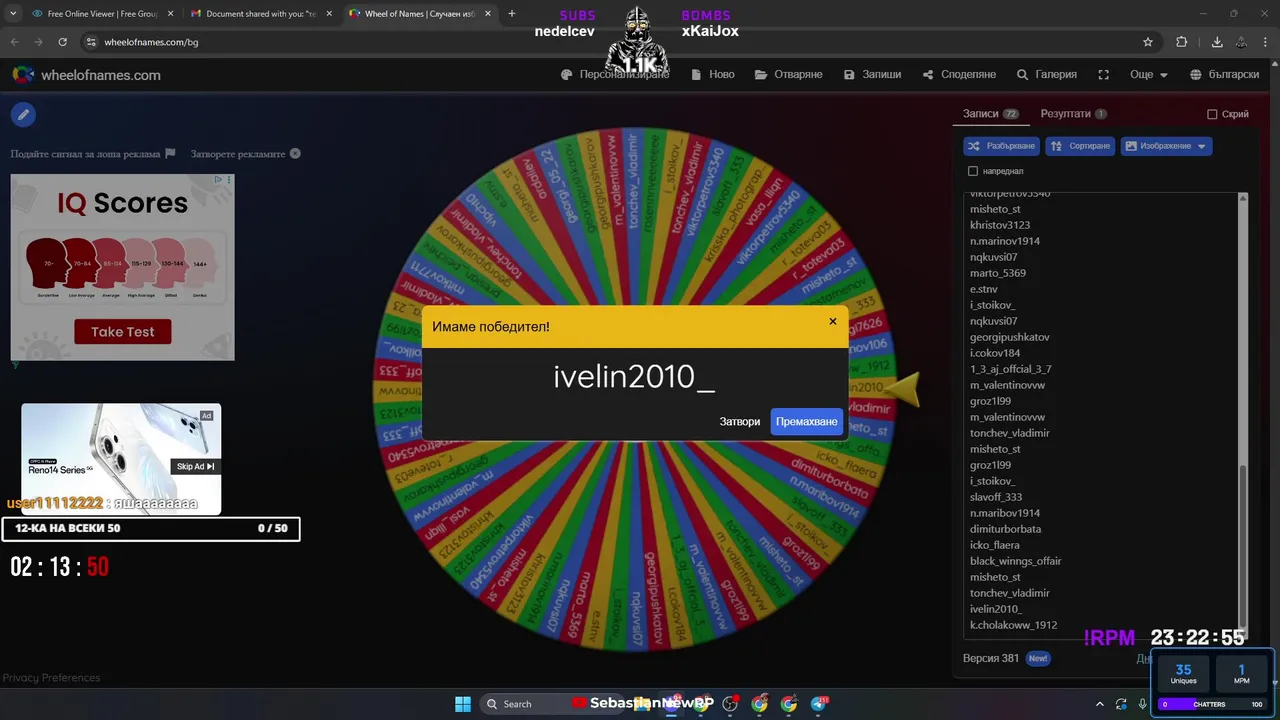This screenshot has width=1280, height=720.
Task: Click entry black_winngs_offair in list
Action: [x=1015, y=561]
